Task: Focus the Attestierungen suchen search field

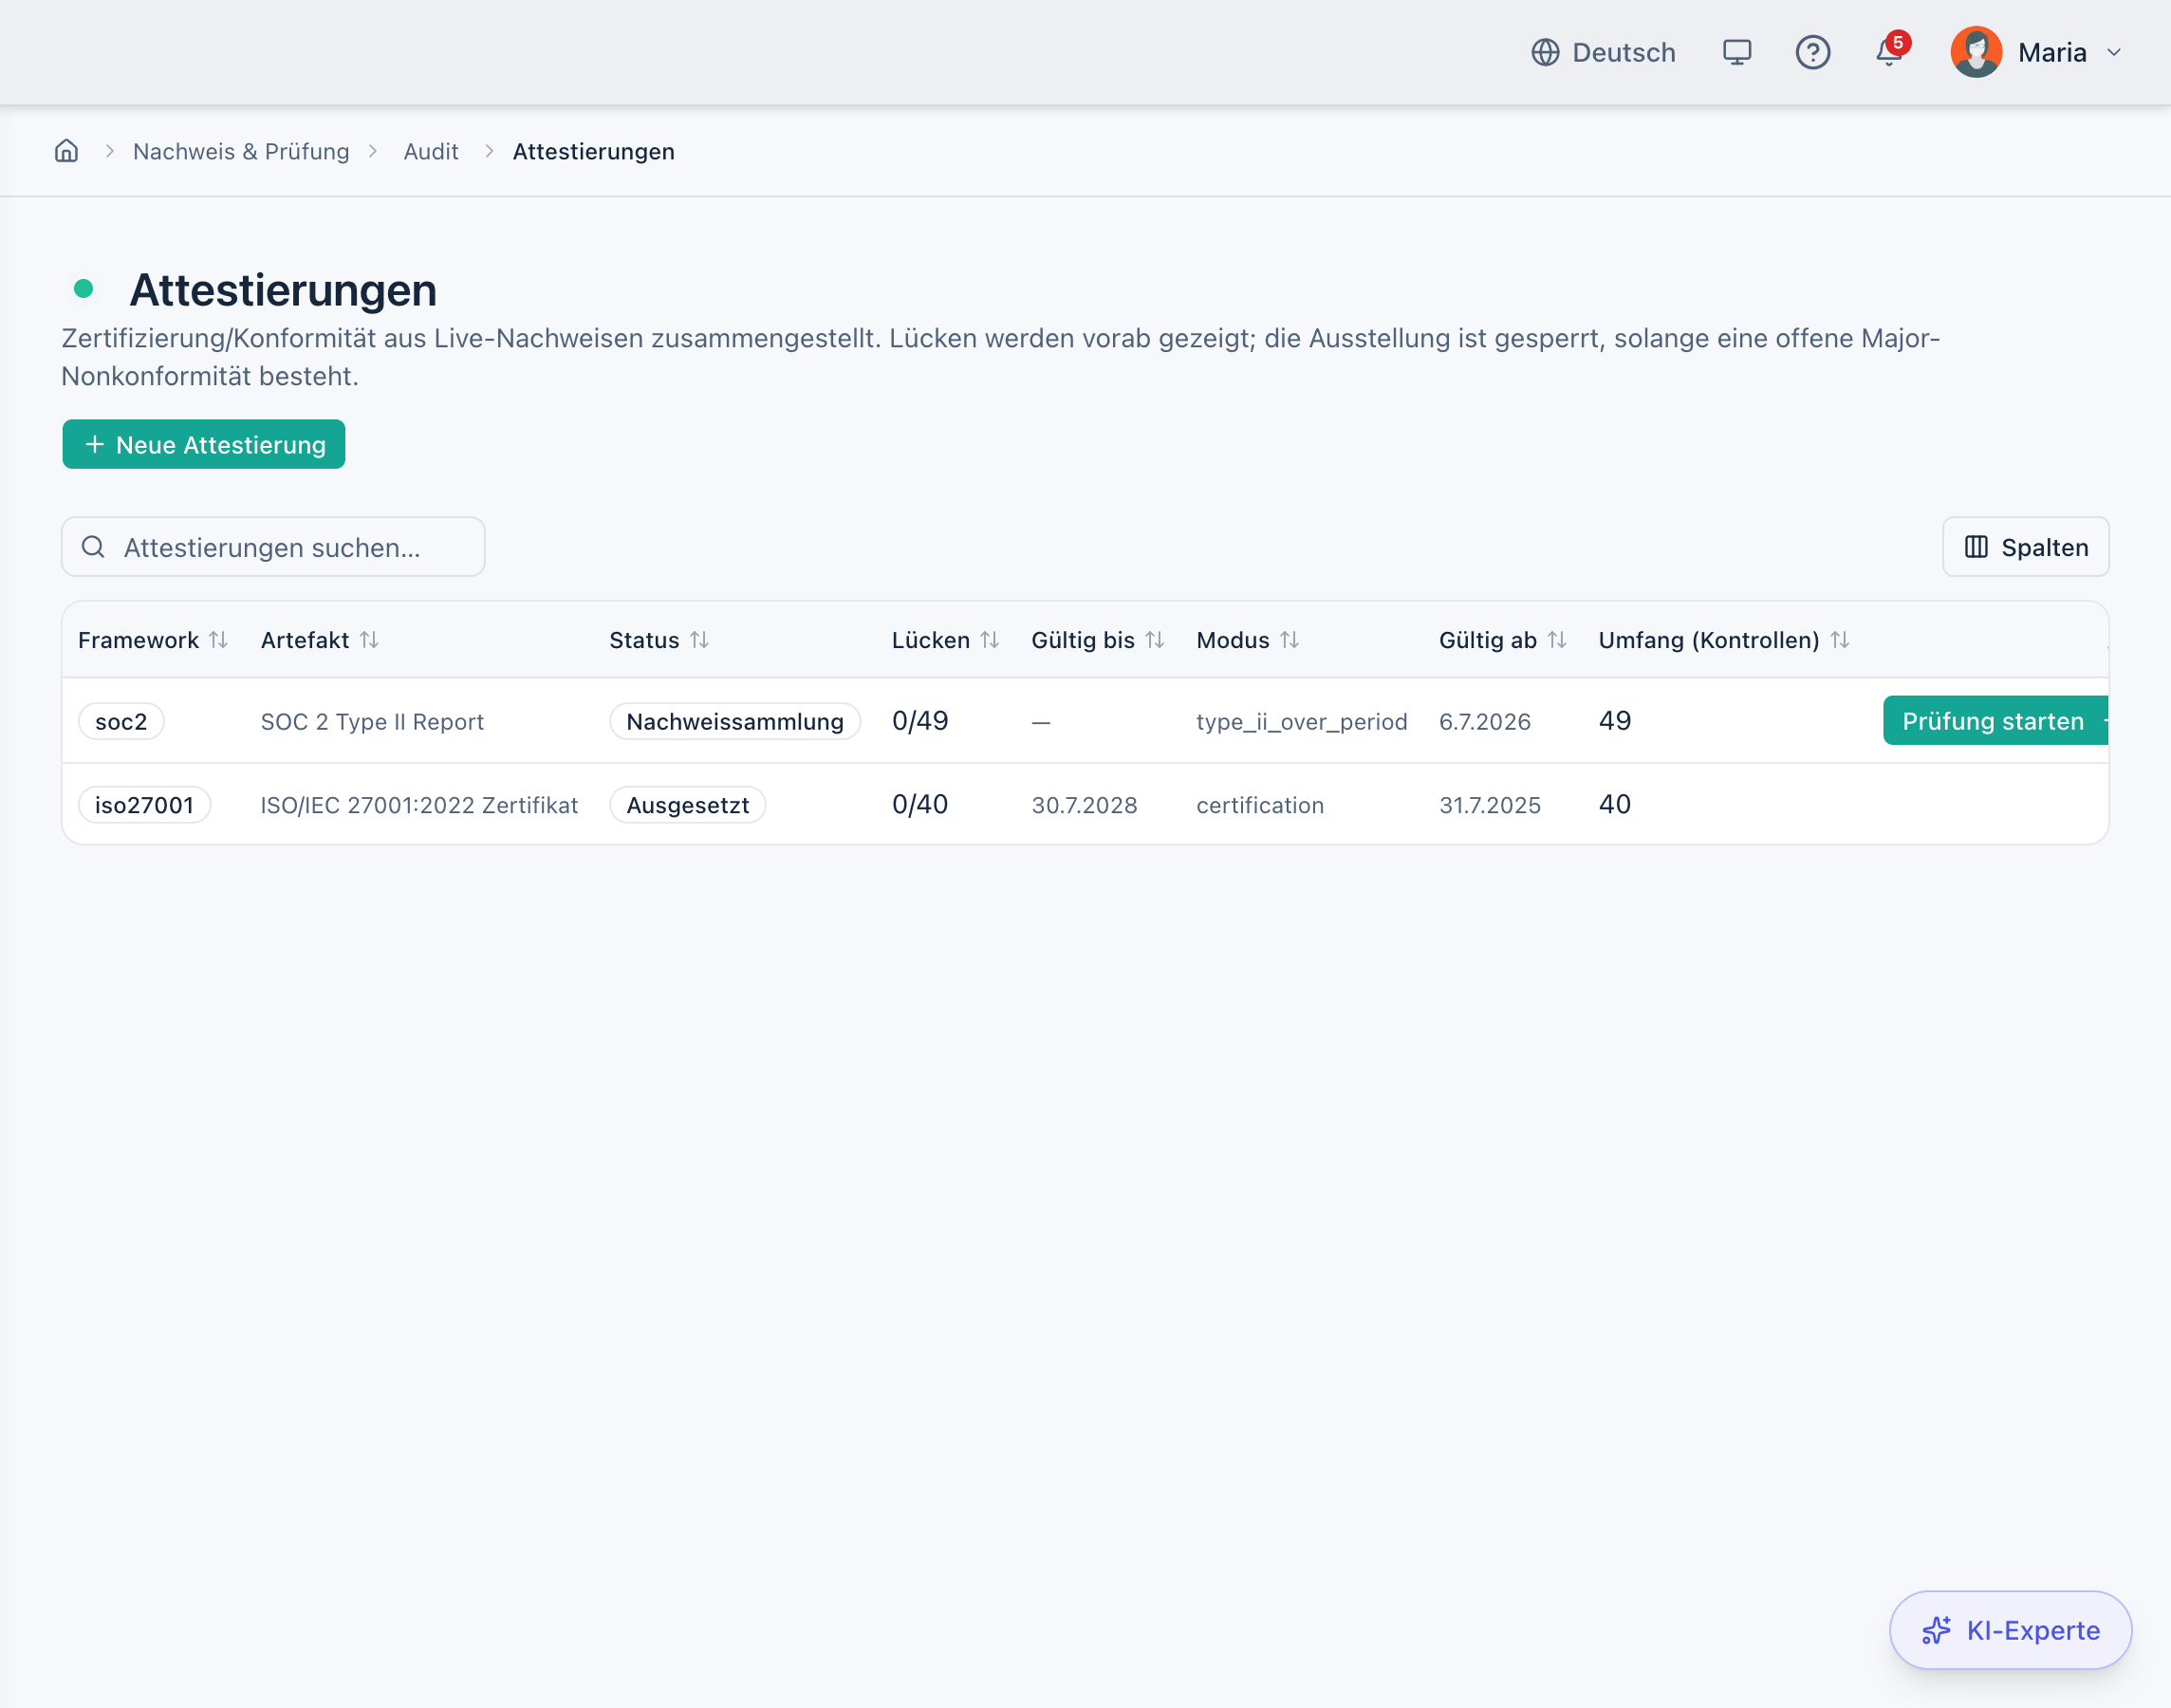Action: (273, 547)
